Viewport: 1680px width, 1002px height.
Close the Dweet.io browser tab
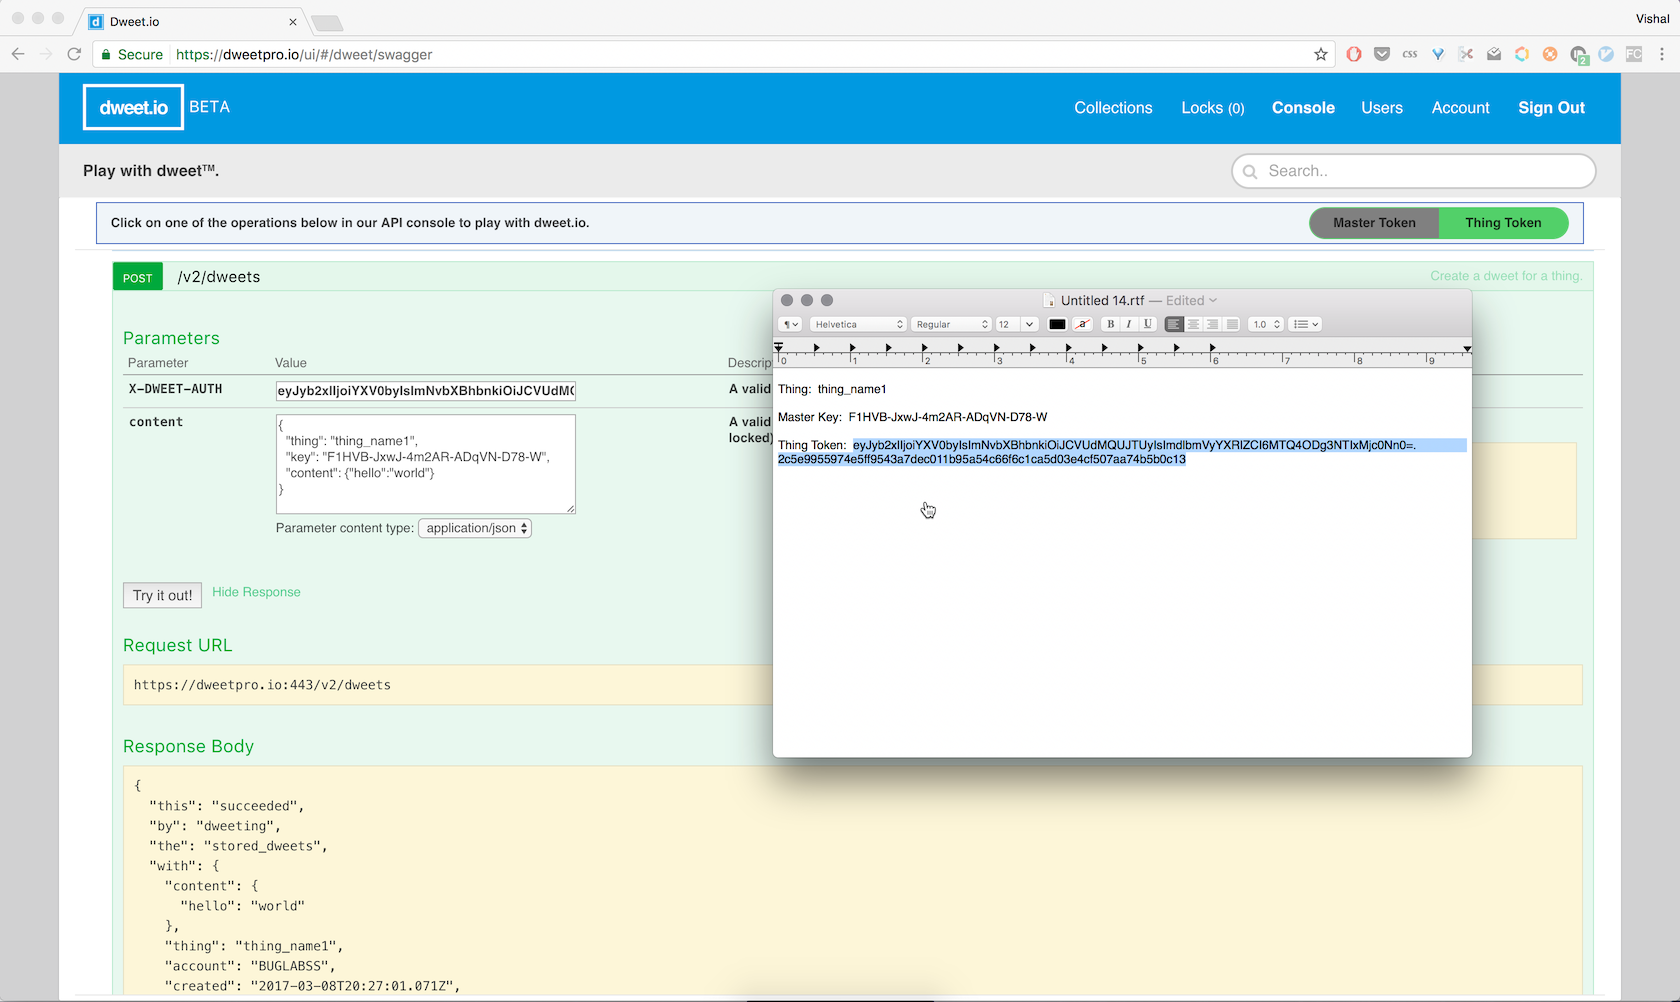[x=293, y=21]
